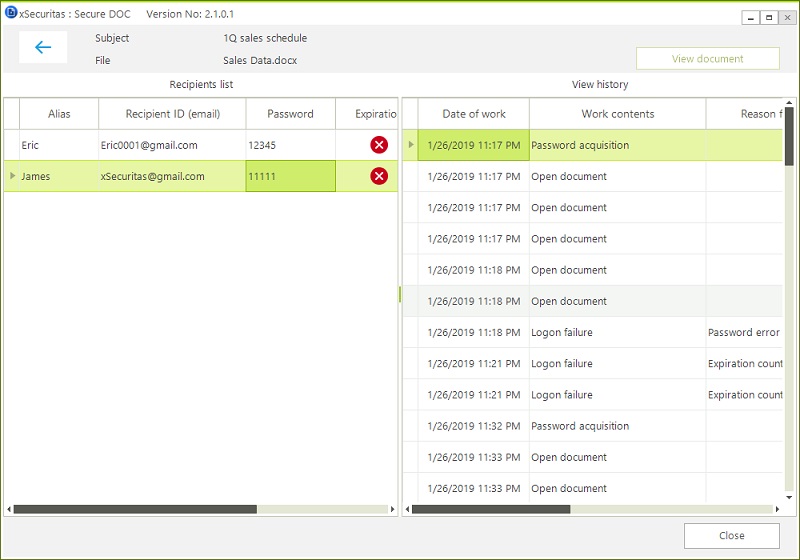The width and height of the screenshot is (800, 560).
Task: Click the Work contents column header
Action: tap(617, 114)
